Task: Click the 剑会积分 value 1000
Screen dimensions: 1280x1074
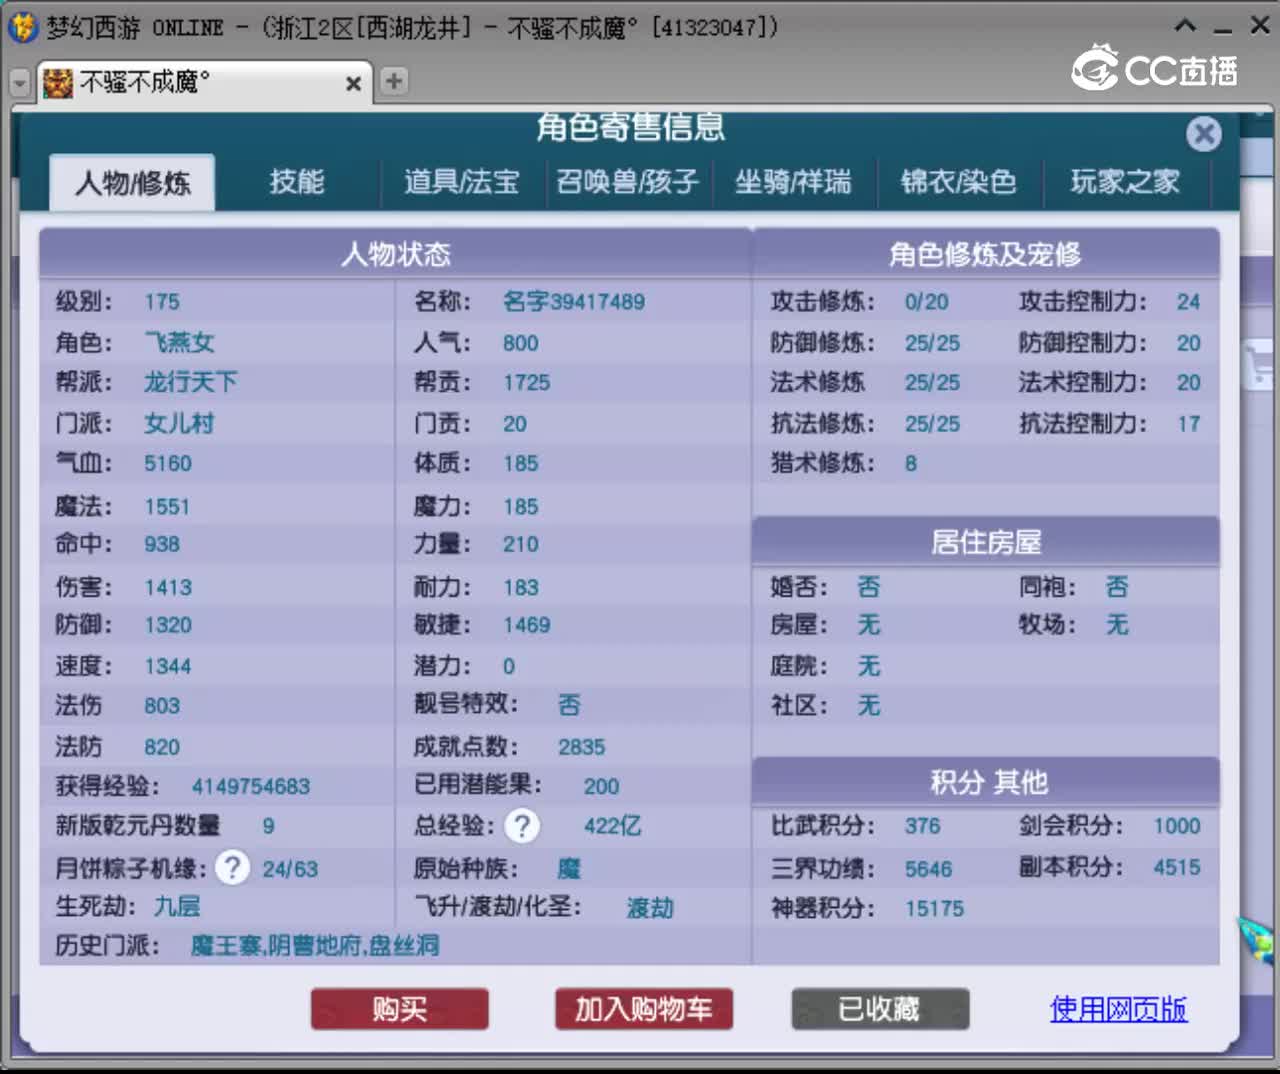Action: pyautogui.click(x=1177, y=826)
